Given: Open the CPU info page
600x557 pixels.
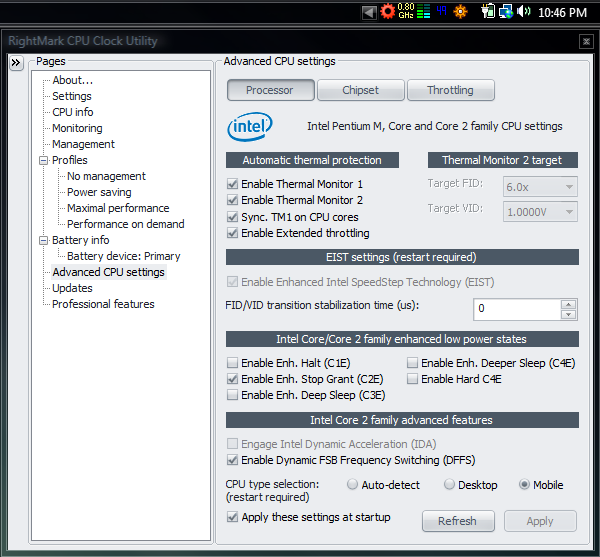Looking at the screenshot, I should point(73,112).
